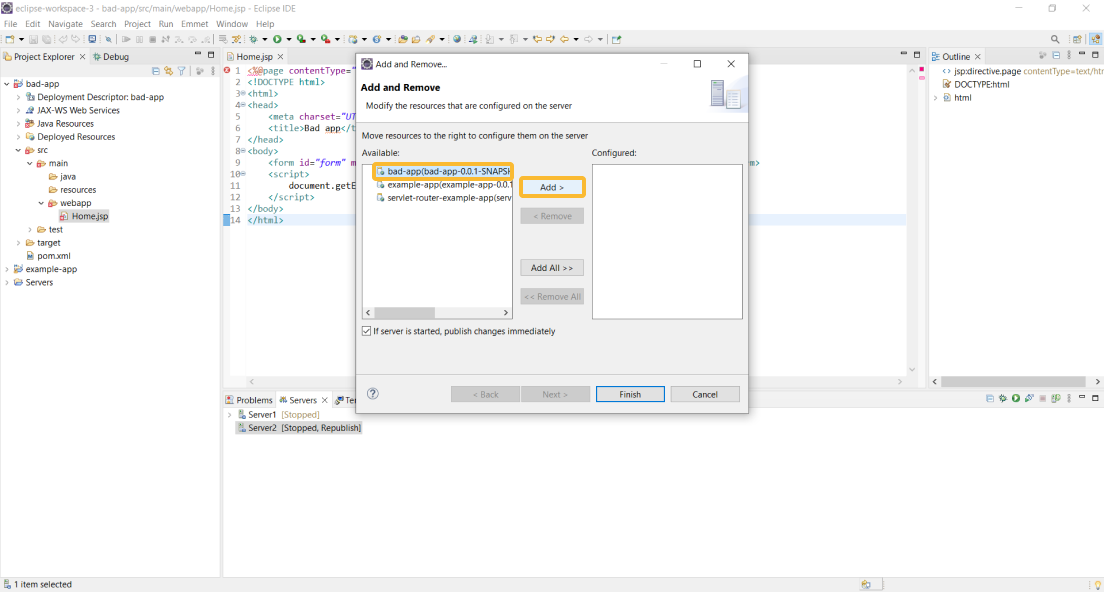The width and height of the screenshot is (1104, 592).
Task: Collapse the webapp folder node
Action: tap(41, 203)
